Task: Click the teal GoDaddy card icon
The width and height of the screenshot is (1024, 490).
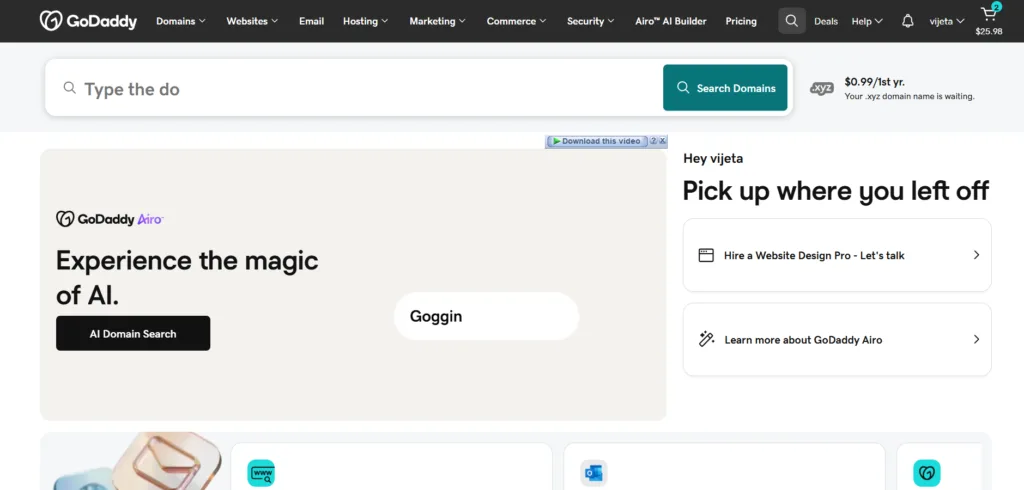Action: pyautogui.click(x=926, y=472)
